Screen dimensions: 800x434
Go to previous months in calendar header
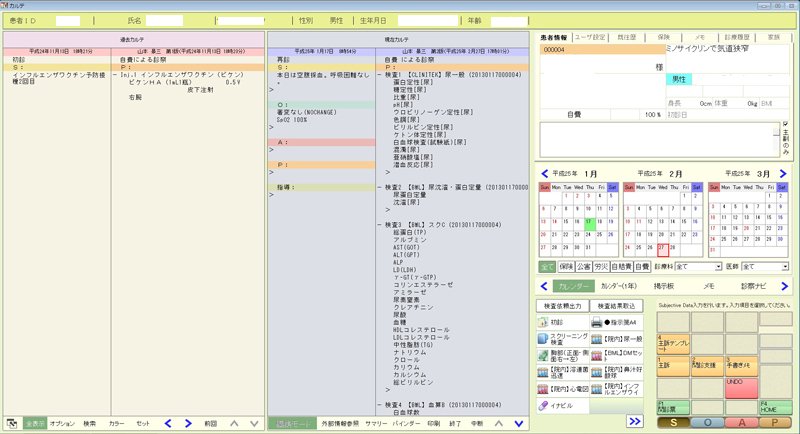pyautogui.click(x=544, y=173)
